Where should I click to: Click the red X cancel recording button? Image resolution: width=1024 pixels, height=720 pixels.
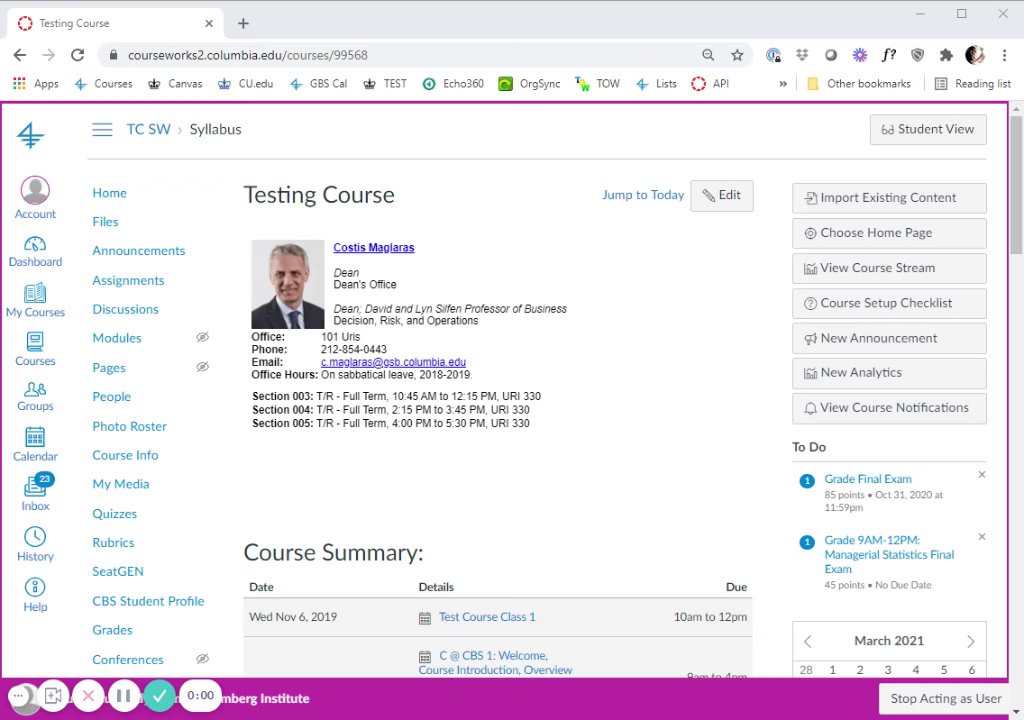[88, 696]
